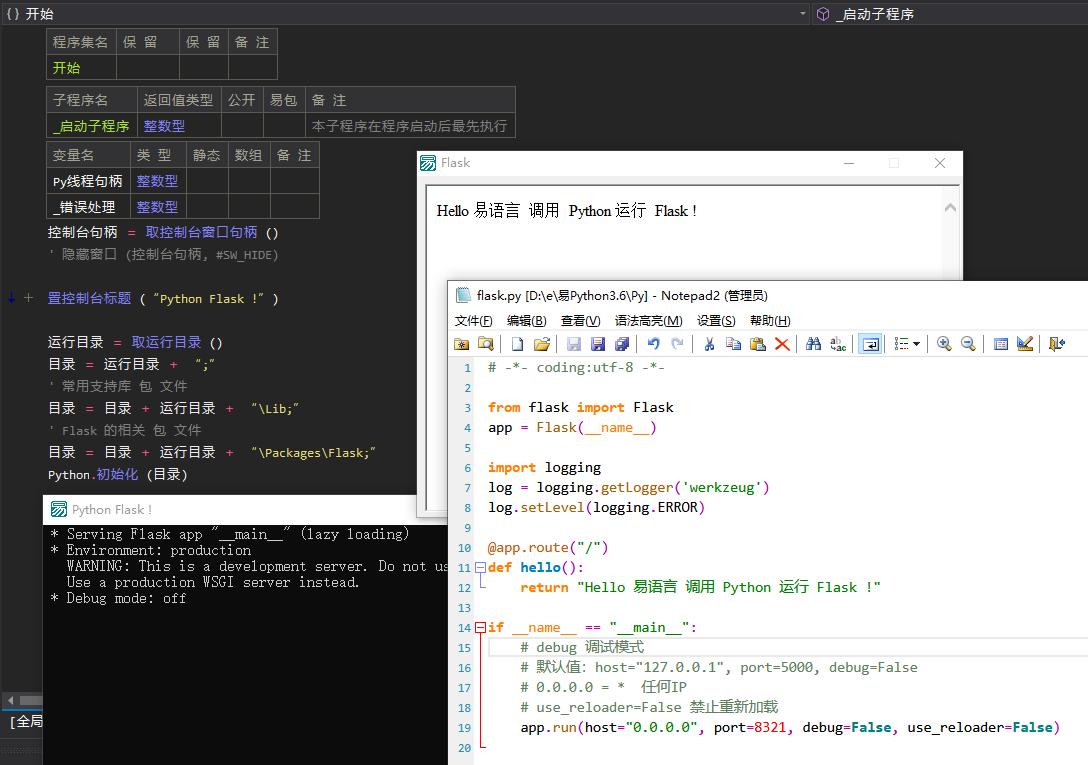Open the 帮助(H) menu in Notepad2
Screen dimensions: 1088x765
pyautogui.click(x=770, y=321)
